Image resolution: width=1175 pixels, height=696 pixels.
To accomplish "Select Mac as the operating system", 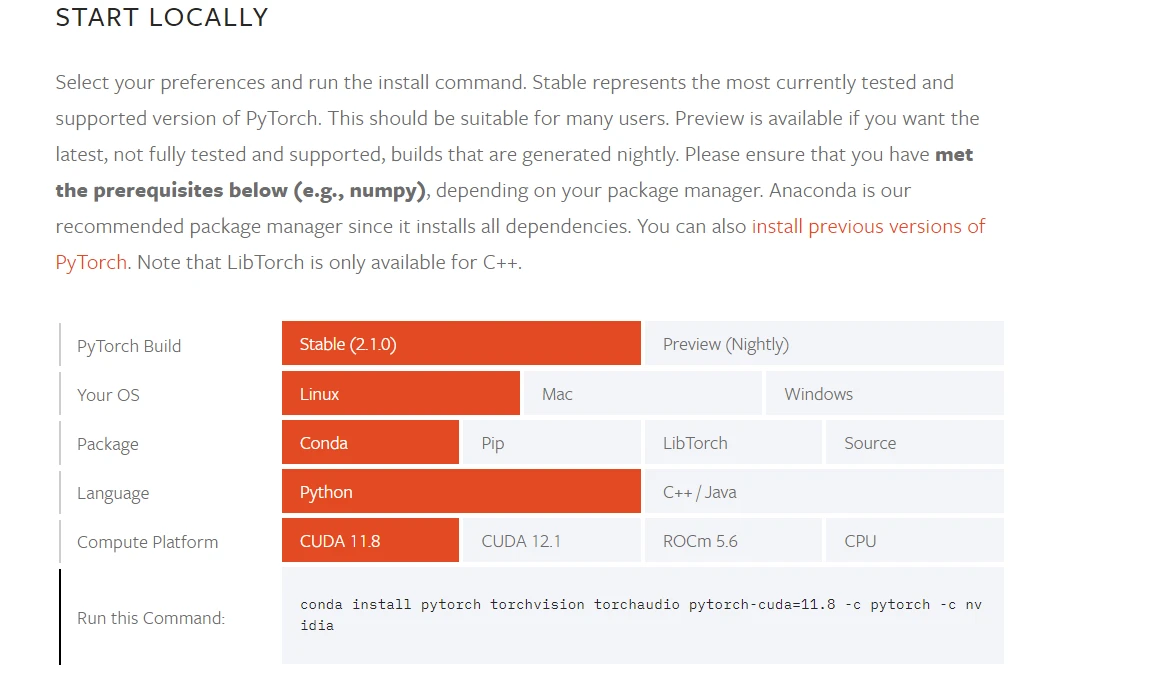I will click(641, 394).
